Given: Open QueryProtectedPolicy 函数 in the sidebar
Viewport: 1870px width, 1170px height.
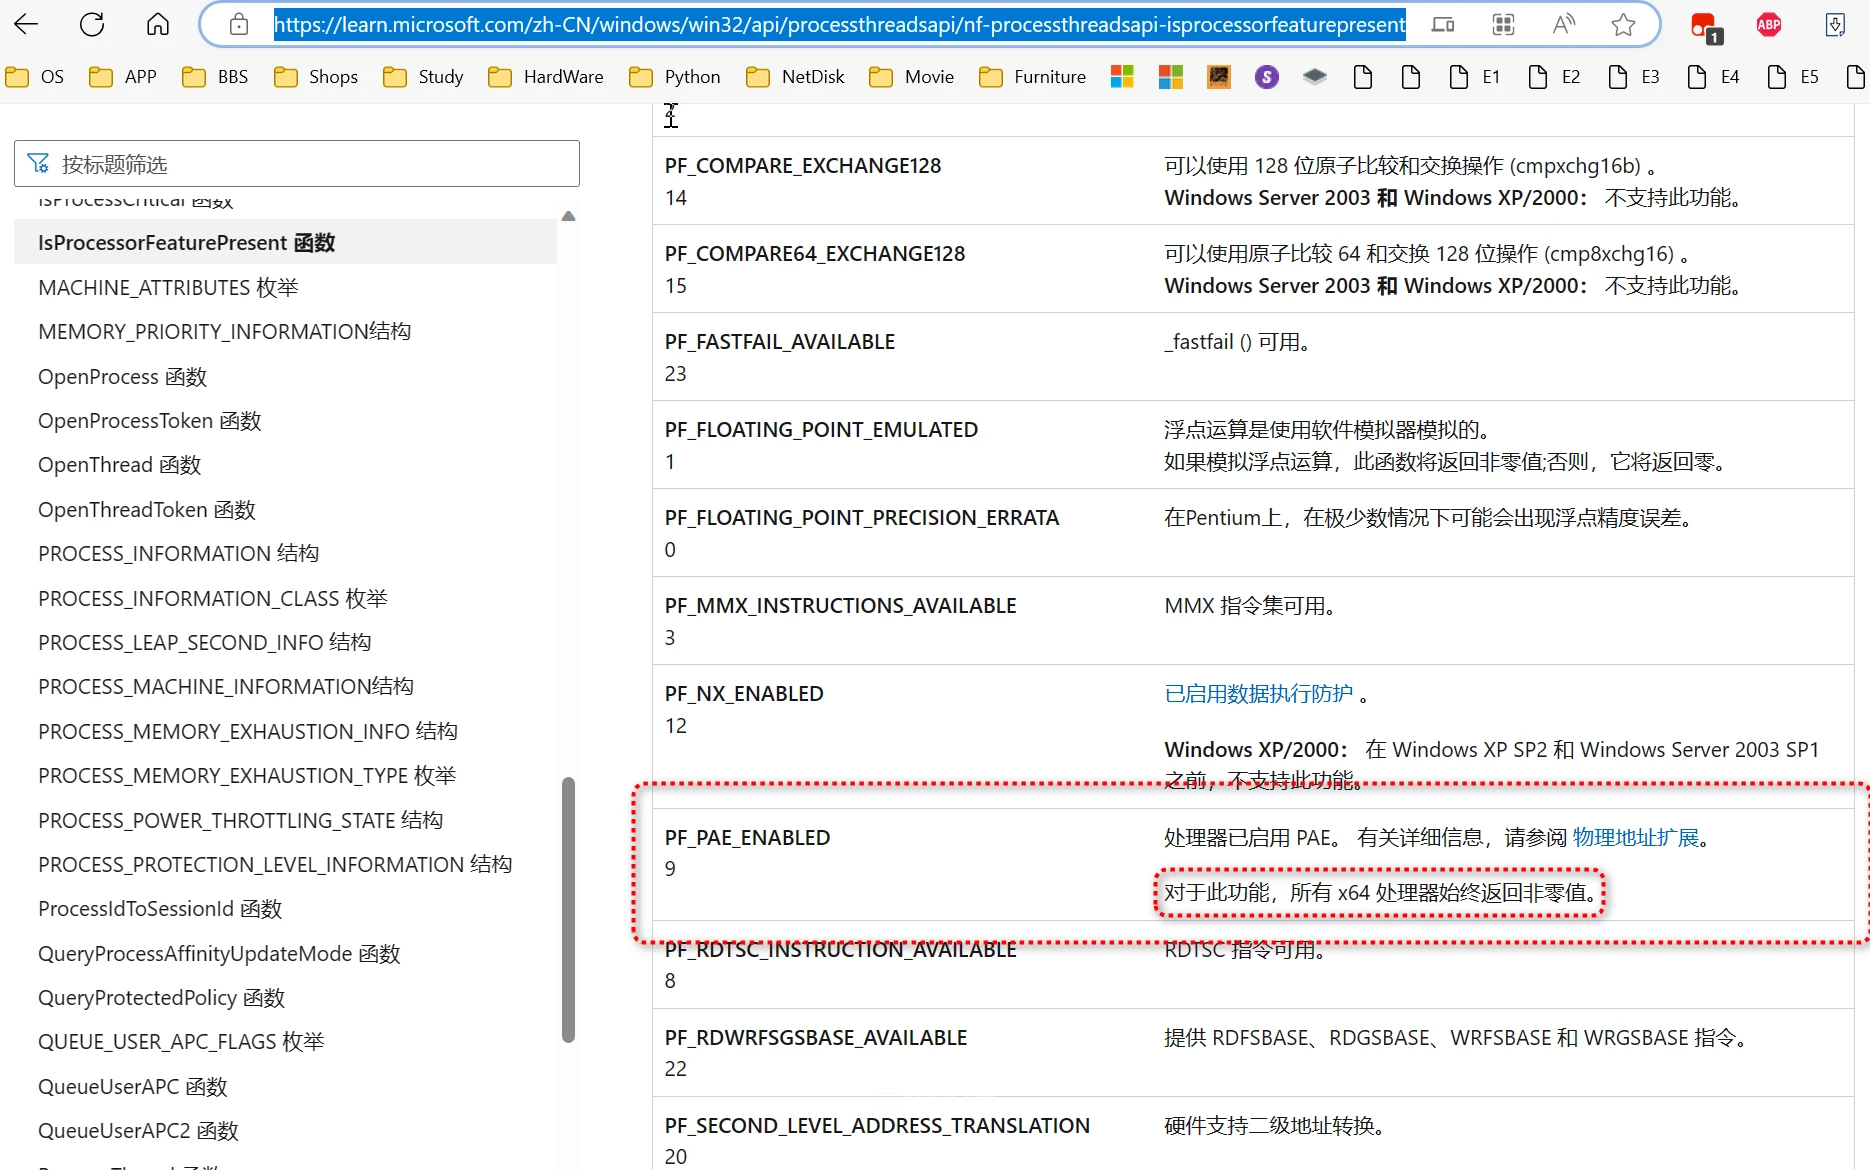Looking at the screenshot, I should 162,998.
